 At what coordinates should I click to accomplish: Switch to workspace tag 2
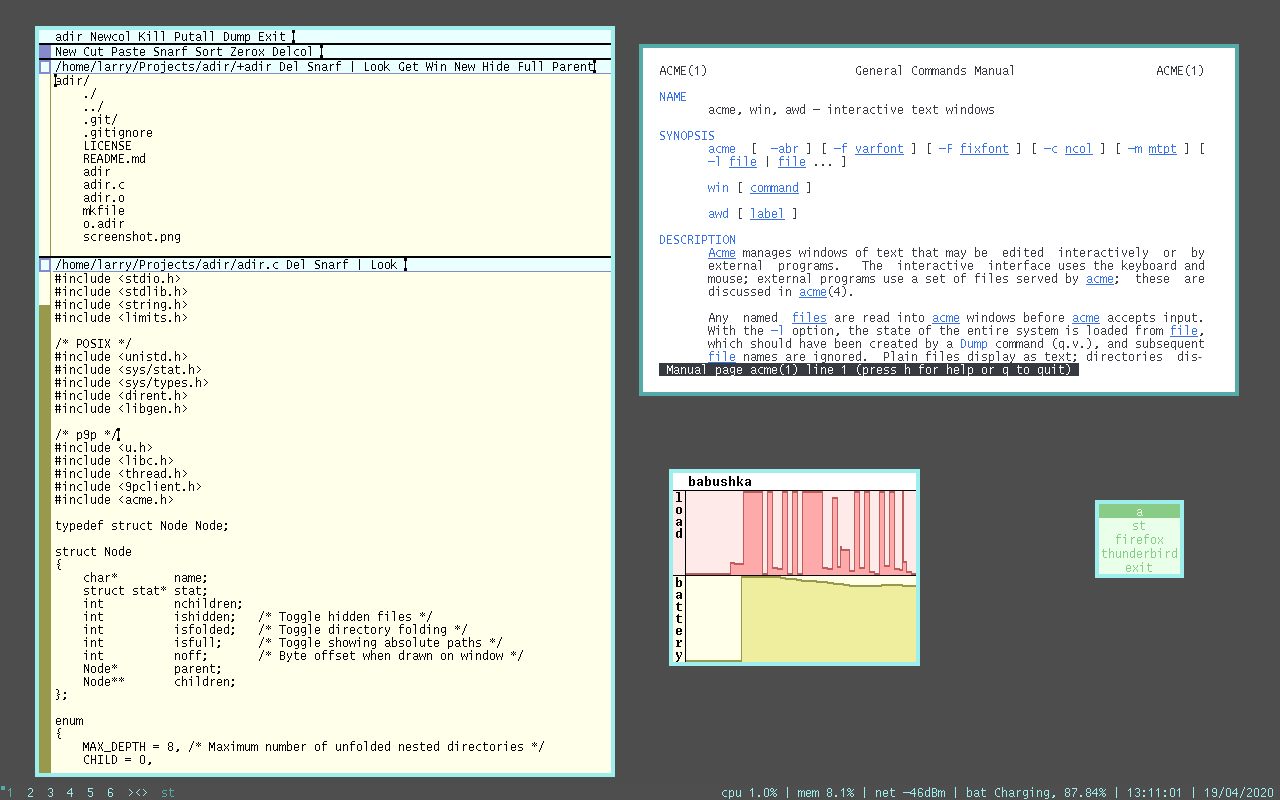click(x=30, y=793)
